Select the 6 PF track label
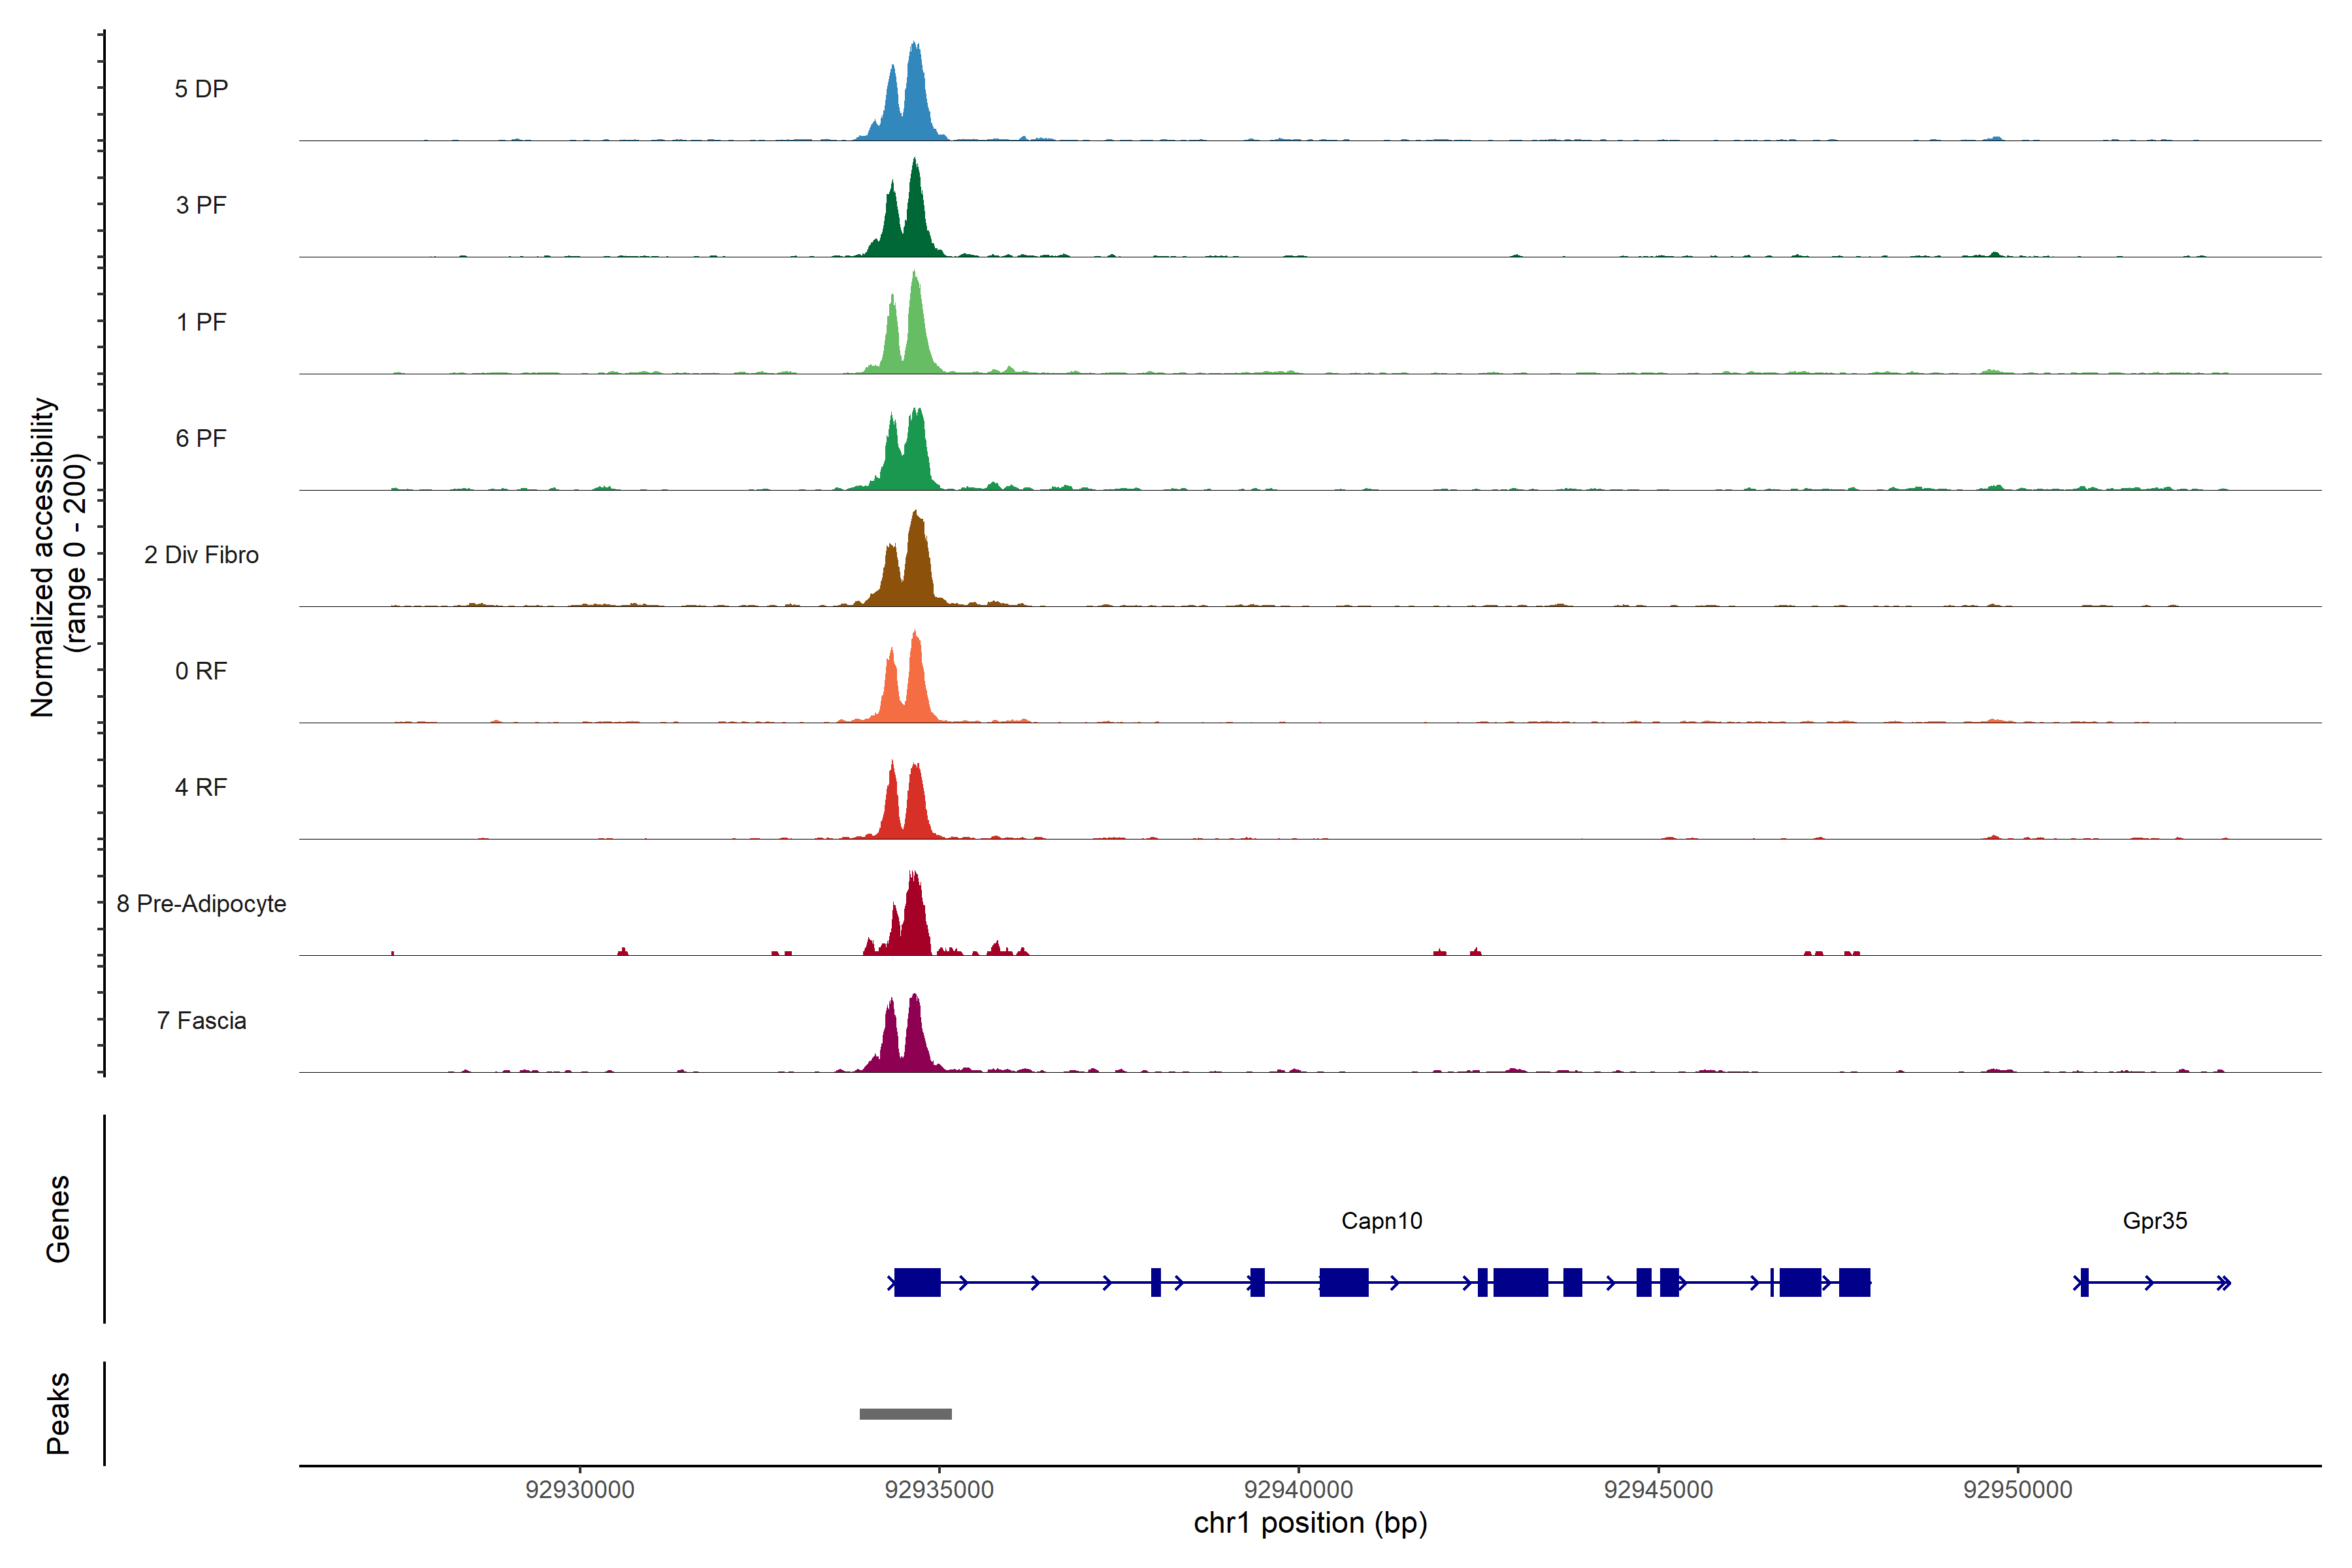The width and height of the screenshot is (2352, 1568). [201, 438]
